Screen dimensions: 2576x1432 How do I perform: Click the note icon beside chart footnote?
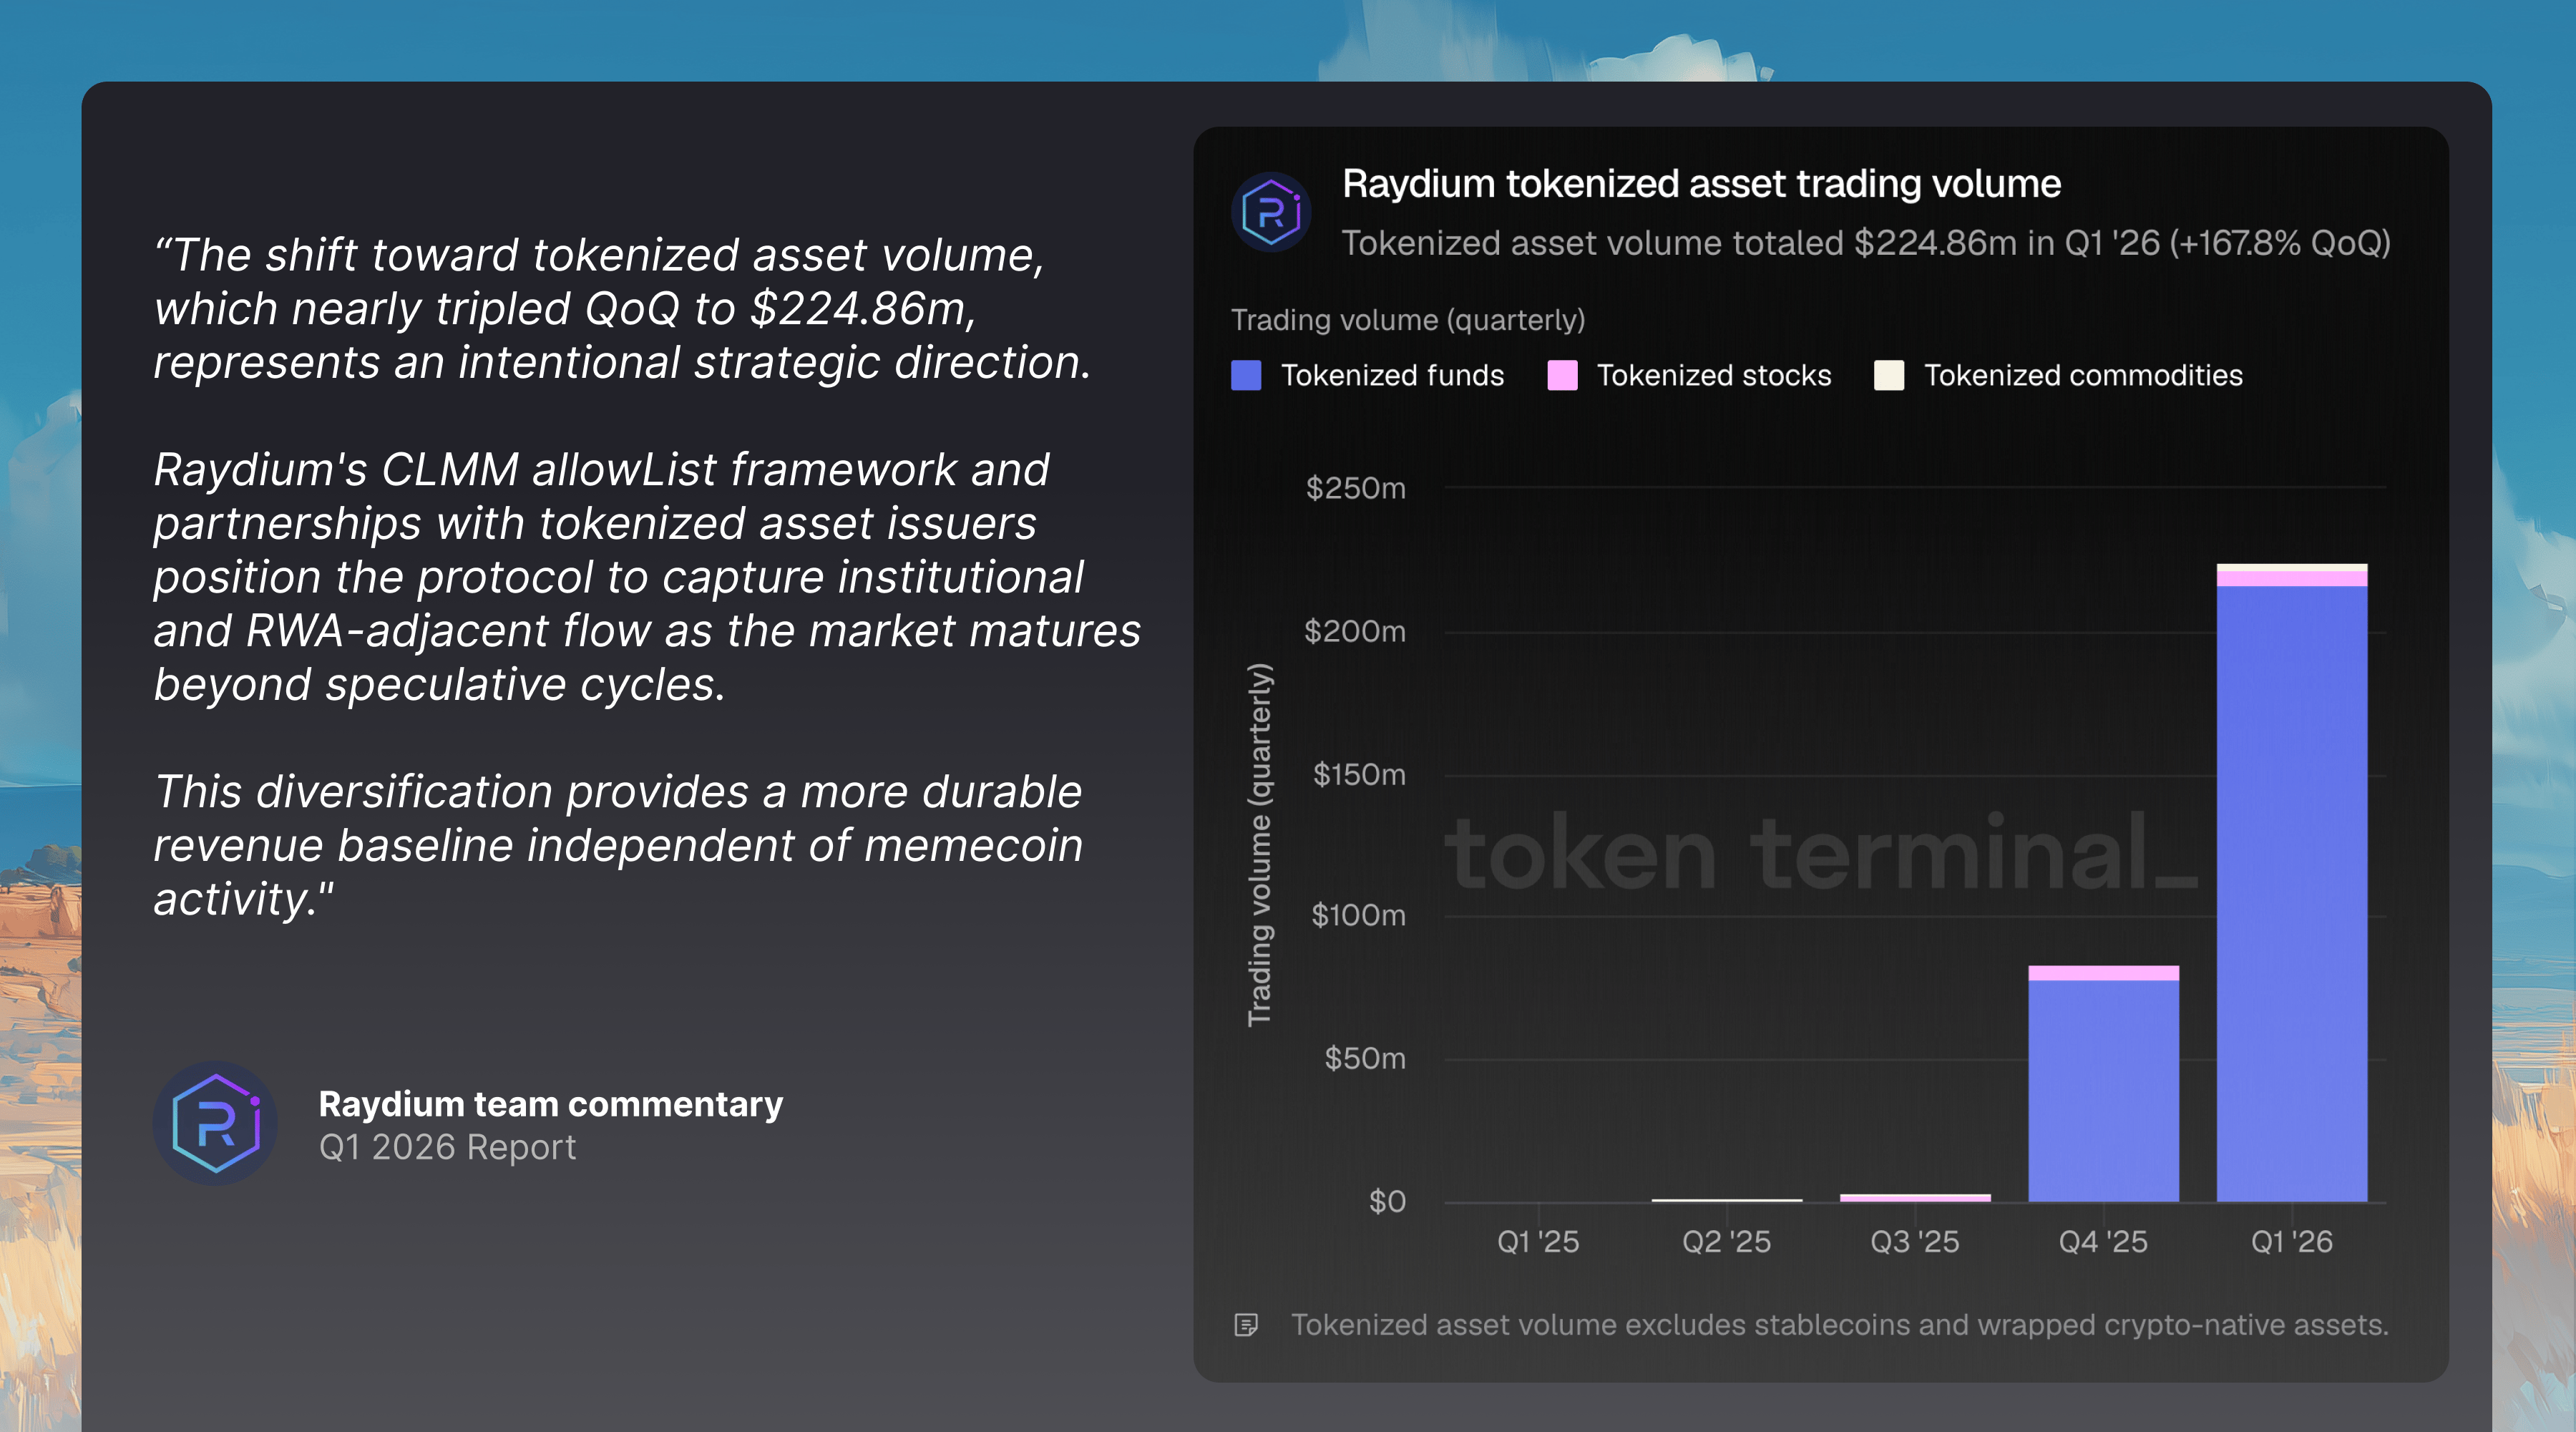coord(1246,1325)
